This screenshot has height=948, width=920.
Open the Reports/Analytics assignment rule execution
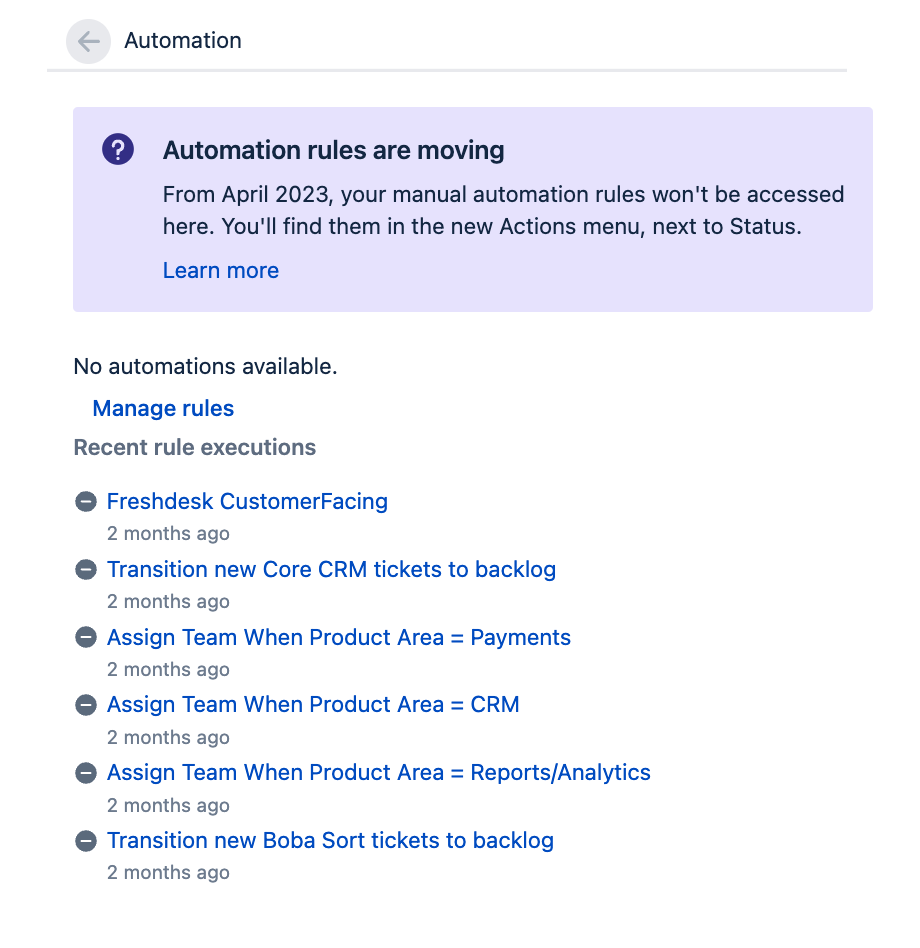(x=378, y=772)
